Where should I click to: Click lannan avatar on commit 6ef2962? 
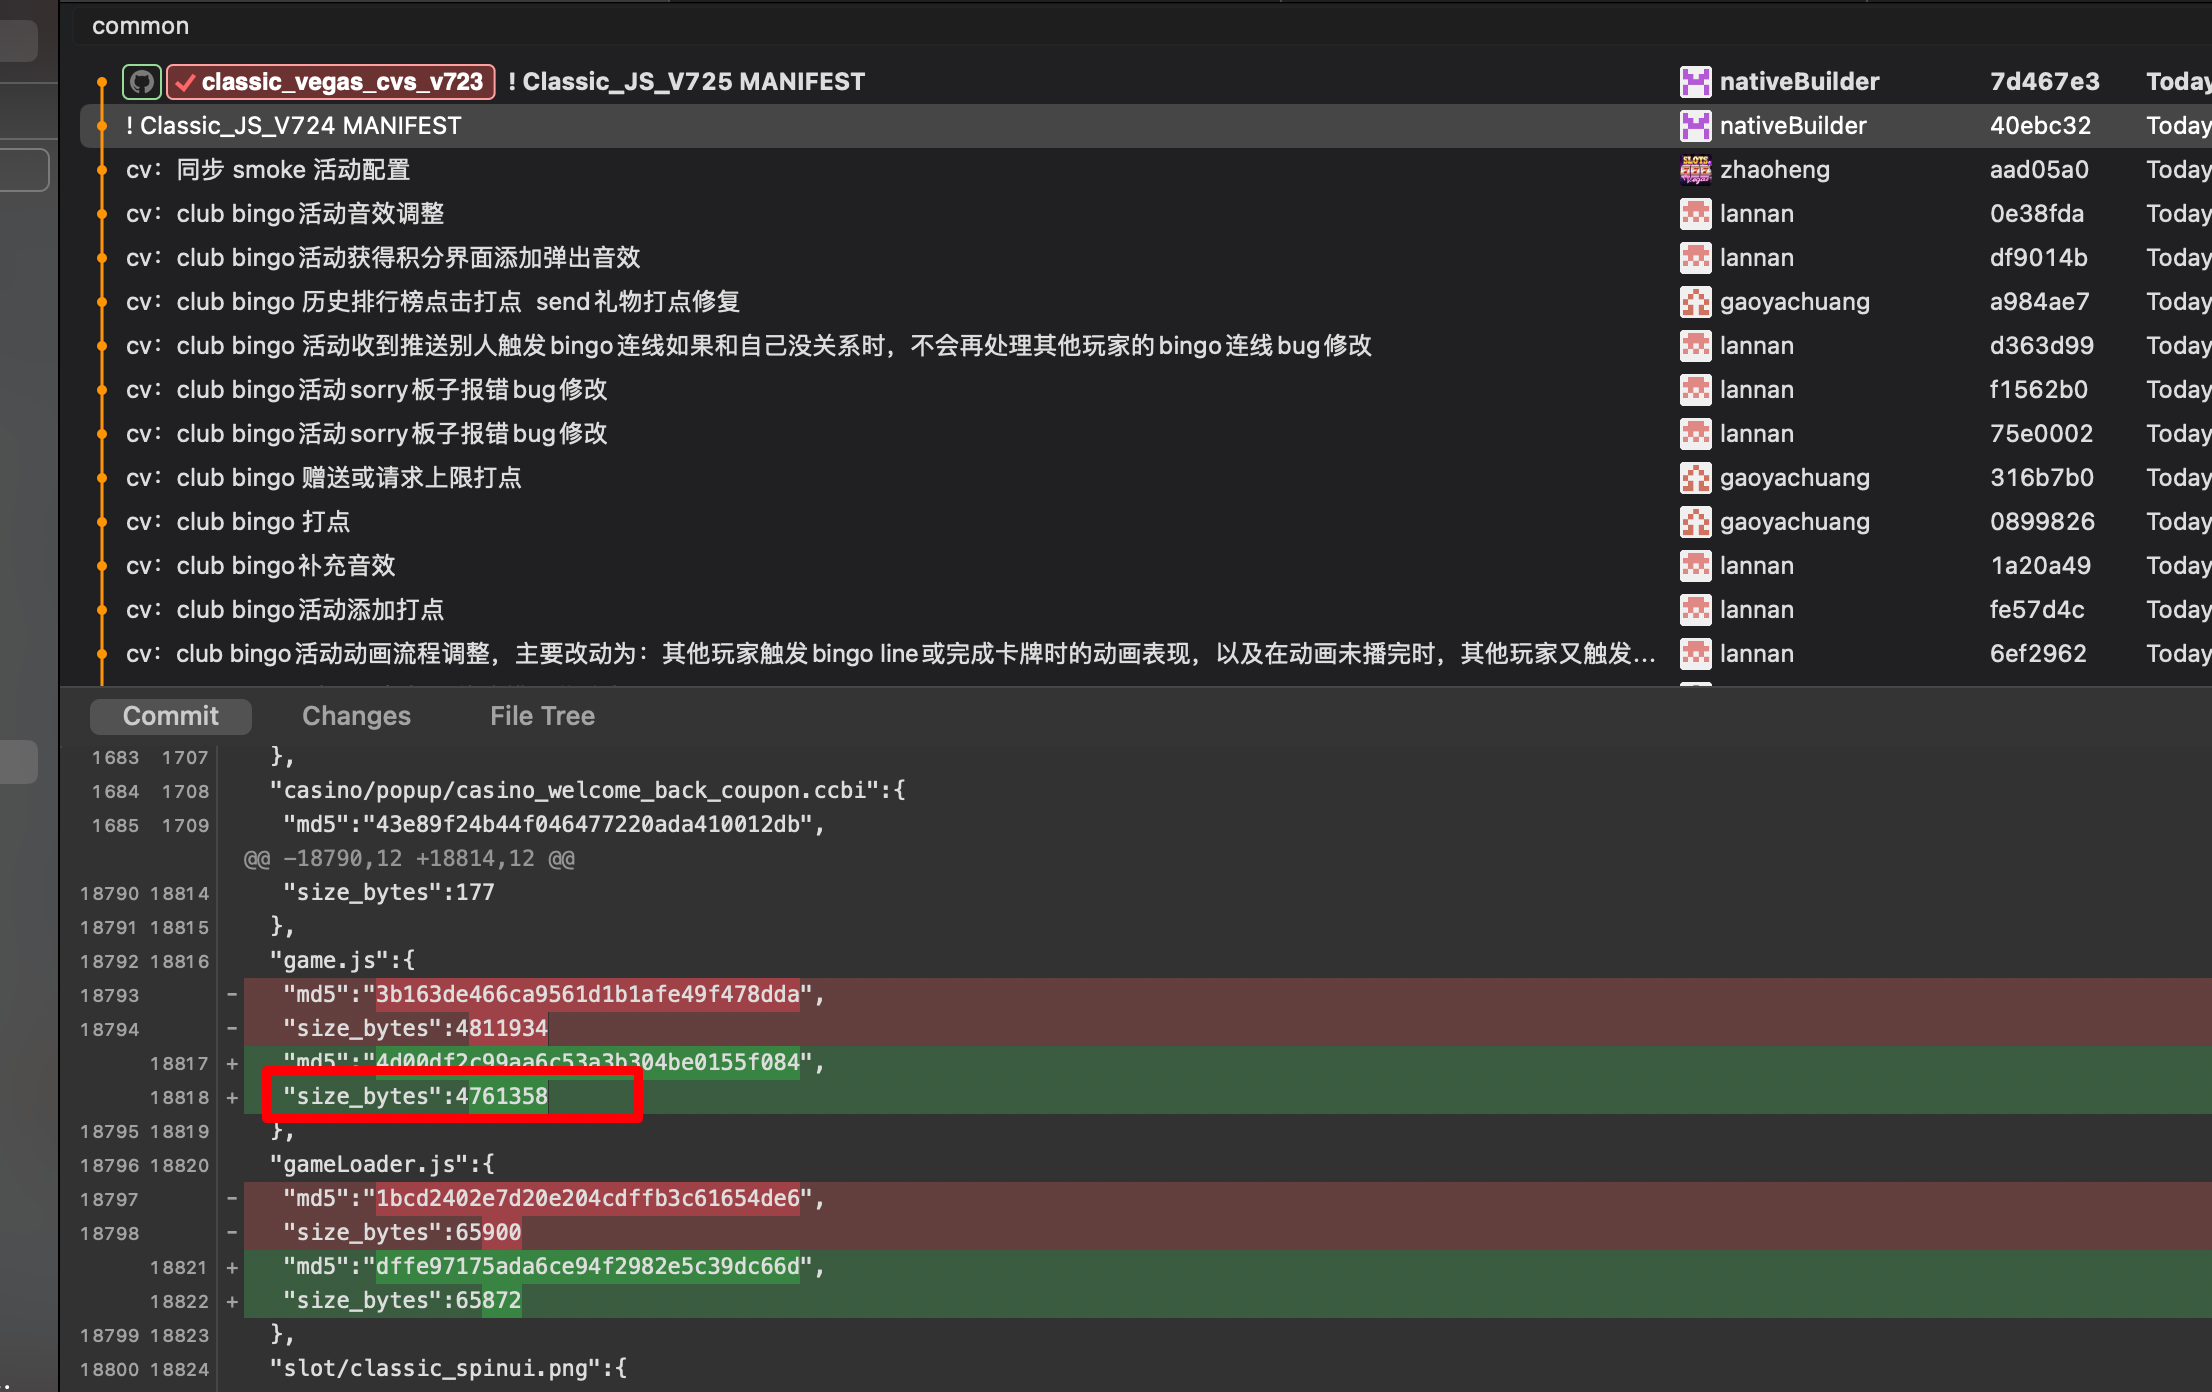tap(1695, 654)
